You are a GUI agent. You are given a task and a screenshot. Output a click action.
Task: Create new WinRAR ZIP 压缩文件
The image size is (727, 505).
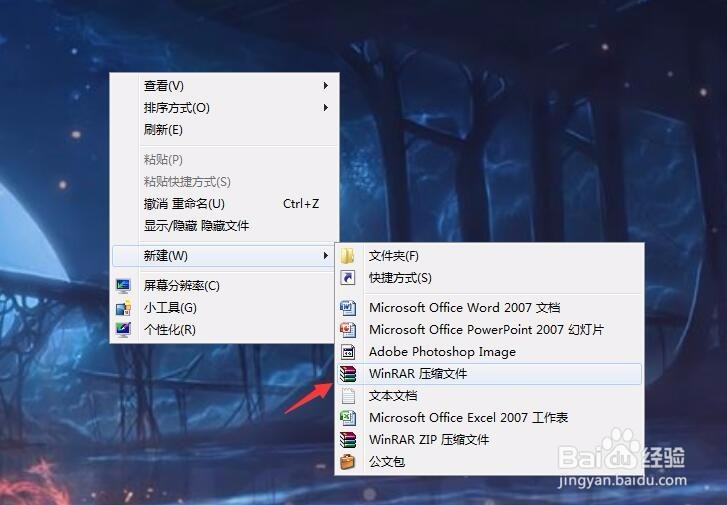490,440
